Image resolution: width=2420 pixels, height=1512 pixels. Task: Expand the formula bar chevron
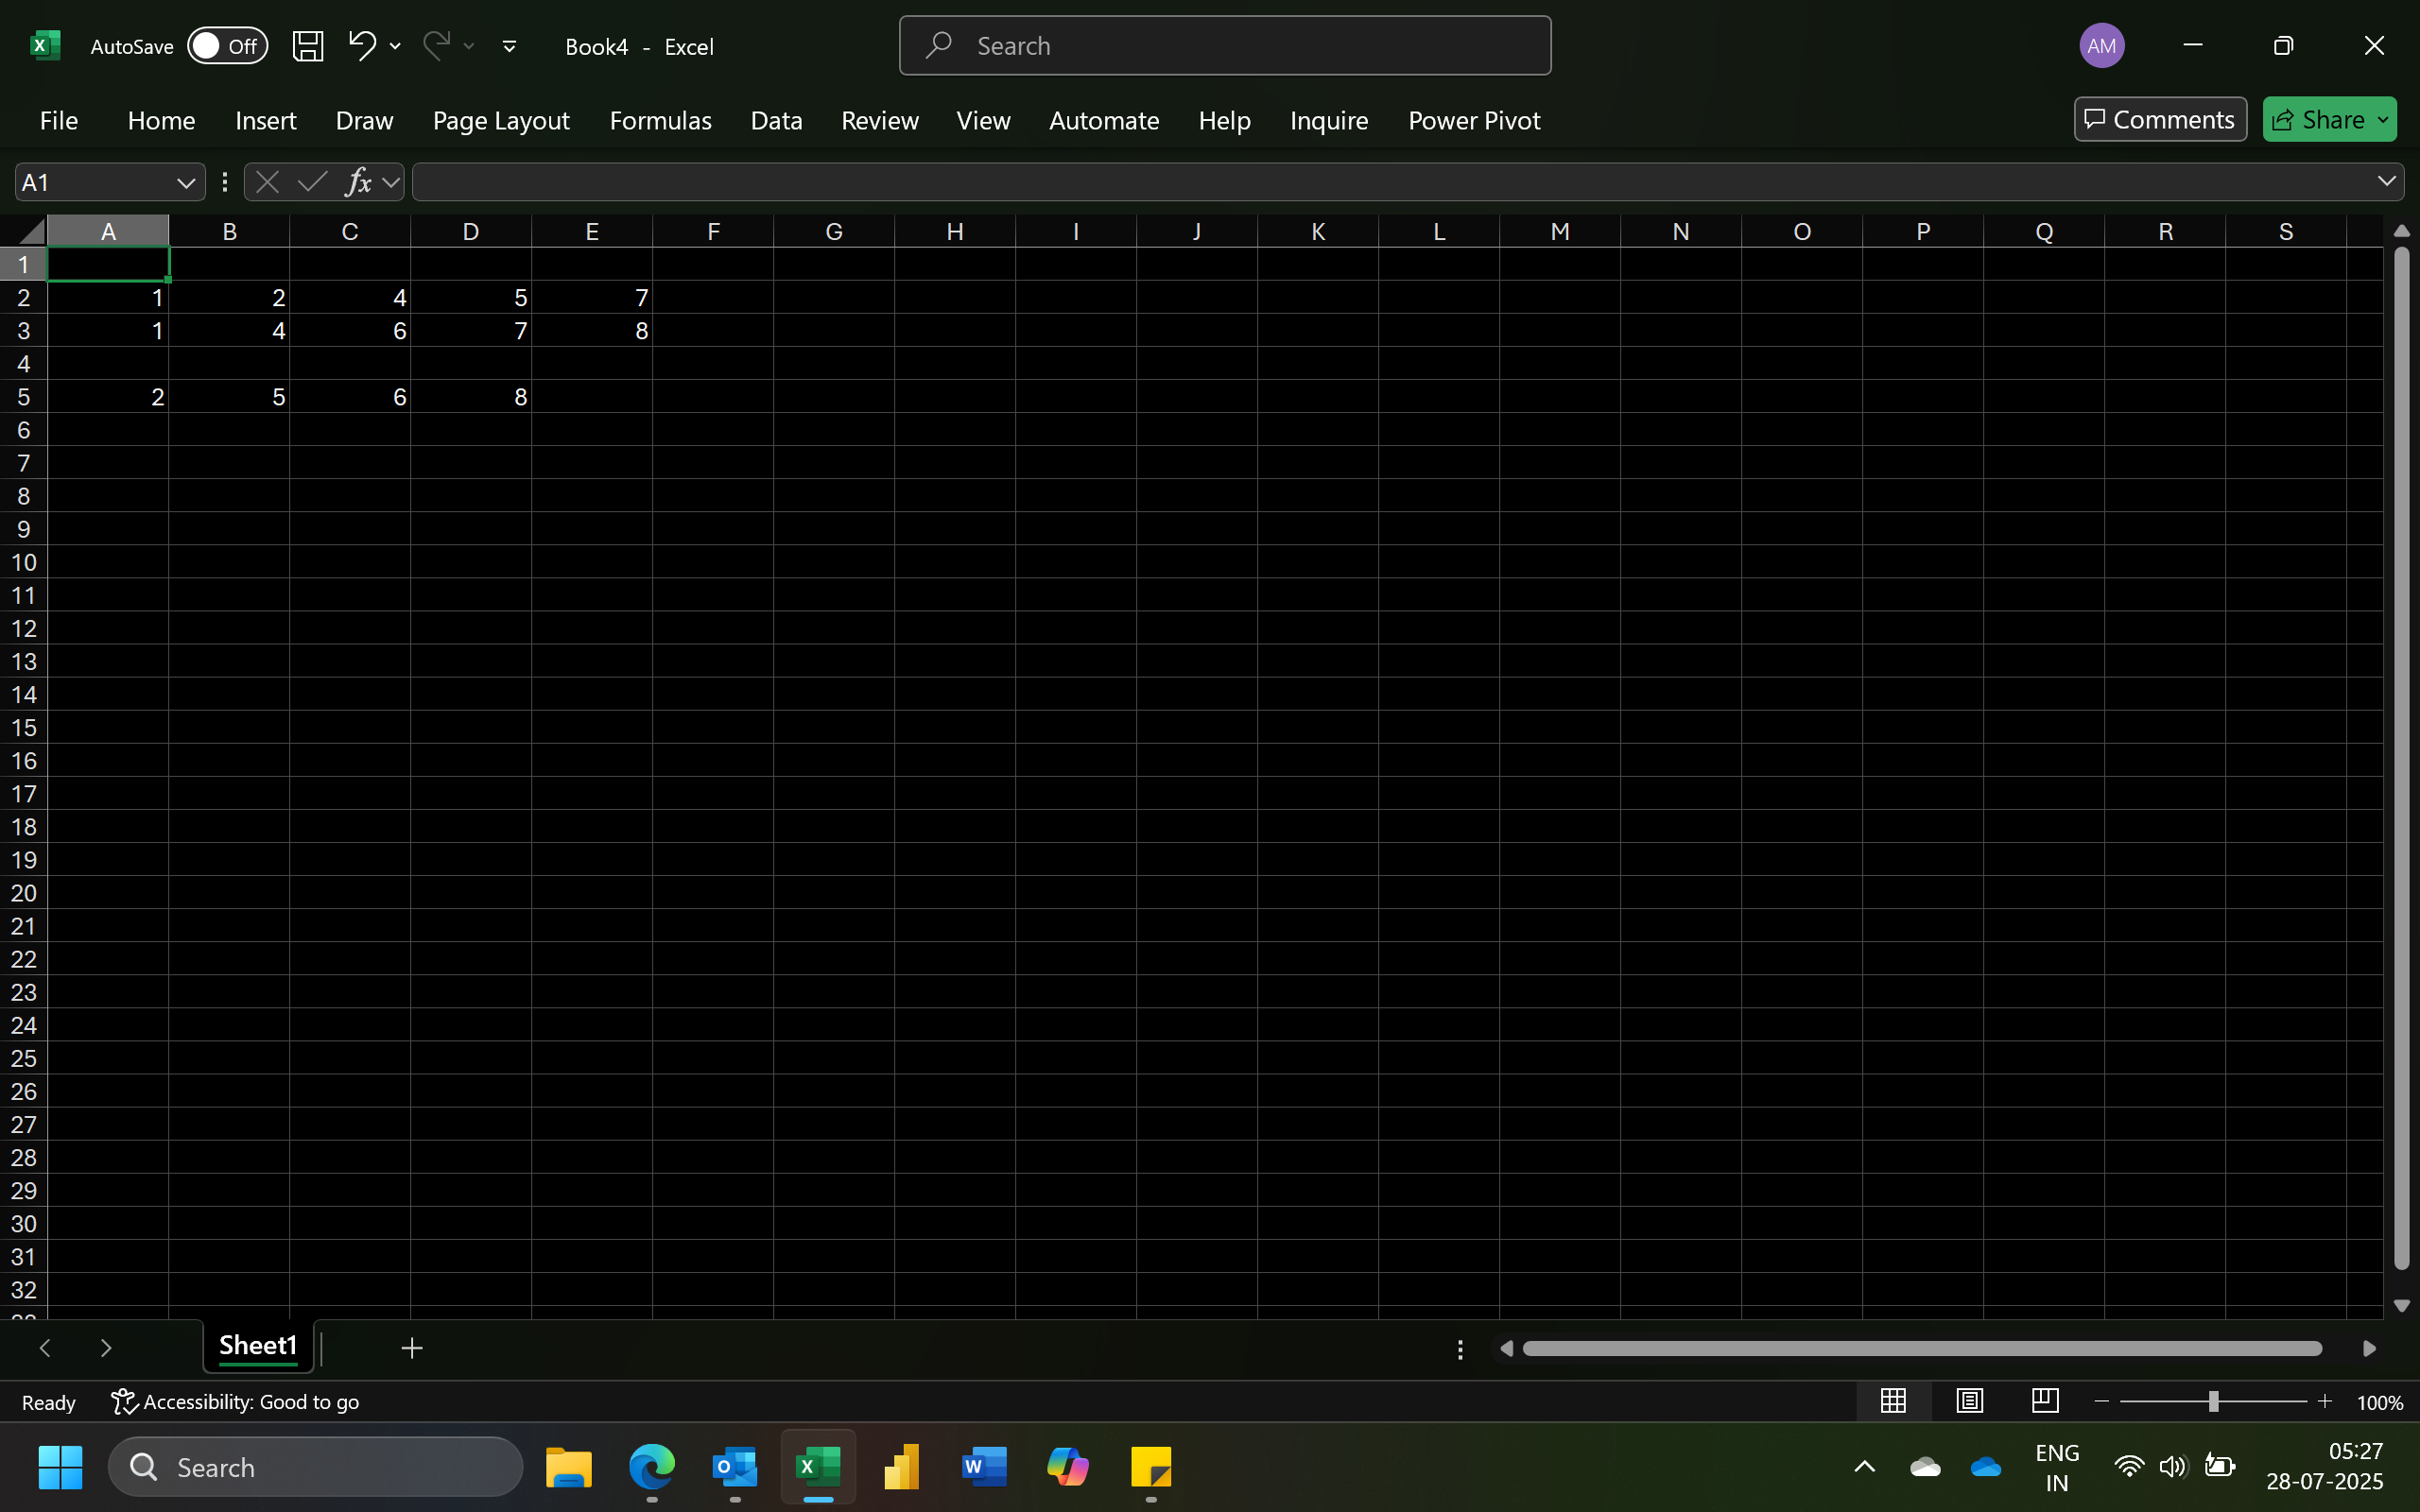2386,181
